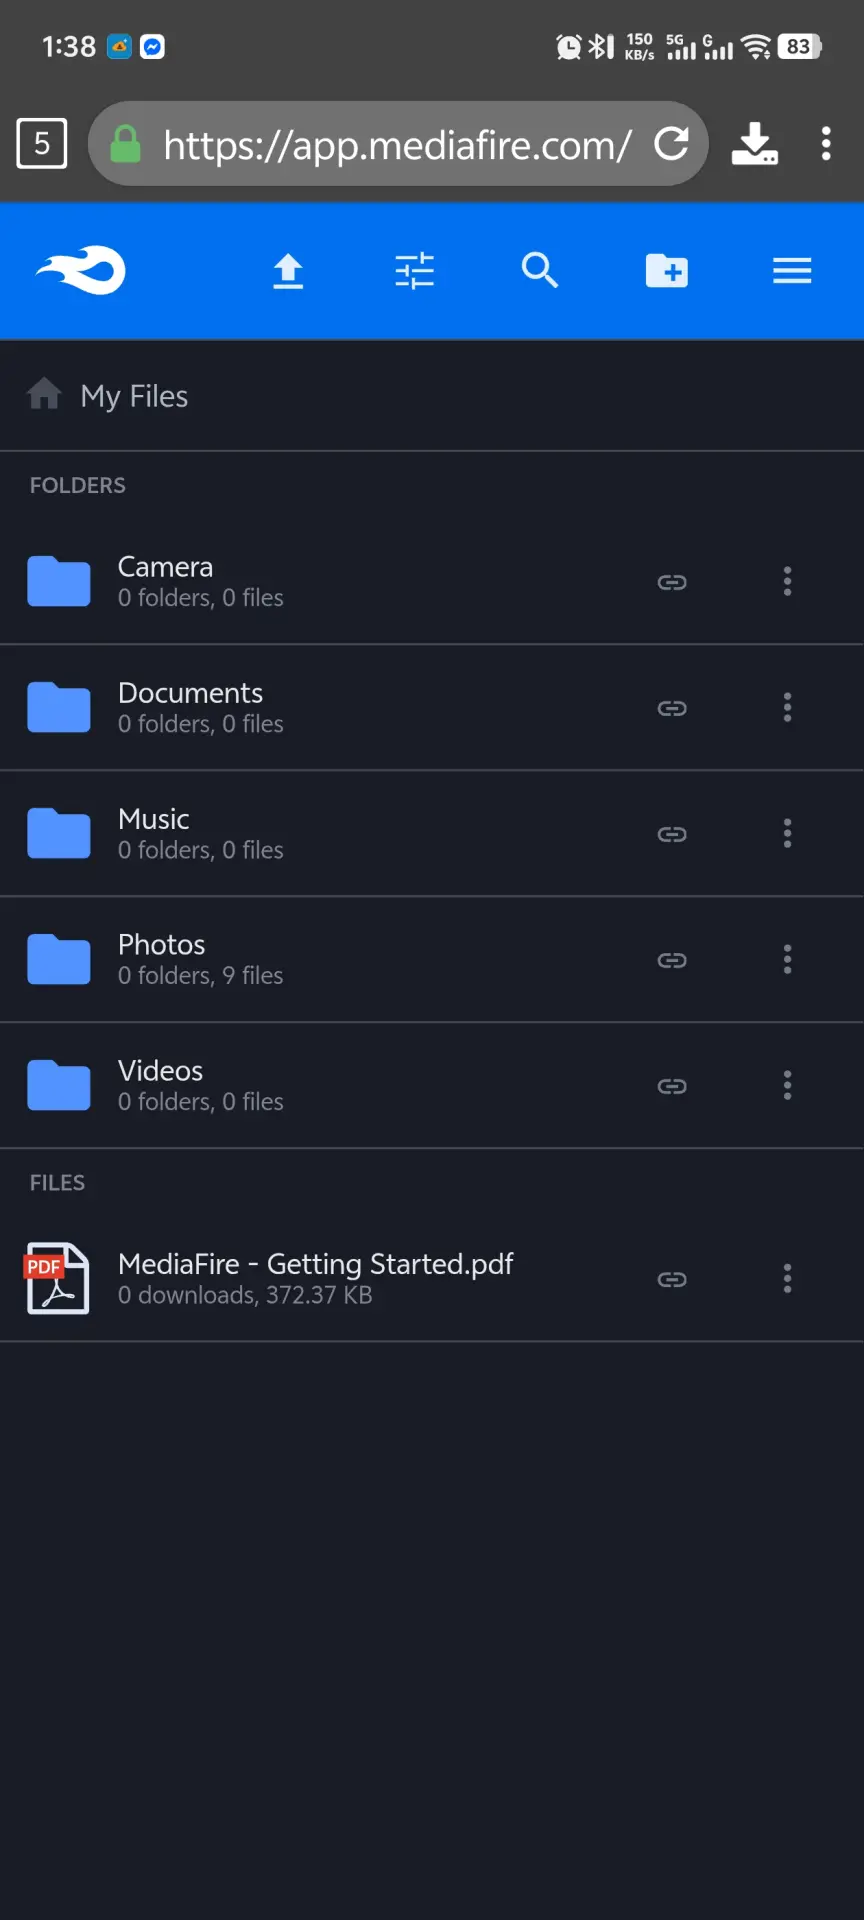Tap the FOLDERS section header
Screen dimensions: 864x1920
(78, 485)
